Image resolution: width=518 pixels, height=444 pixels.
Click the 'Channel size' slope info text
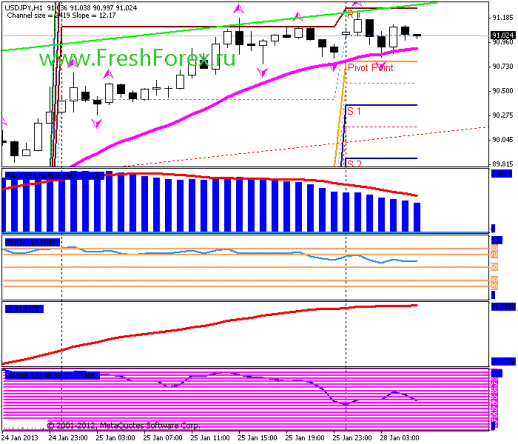click(61, 15)
